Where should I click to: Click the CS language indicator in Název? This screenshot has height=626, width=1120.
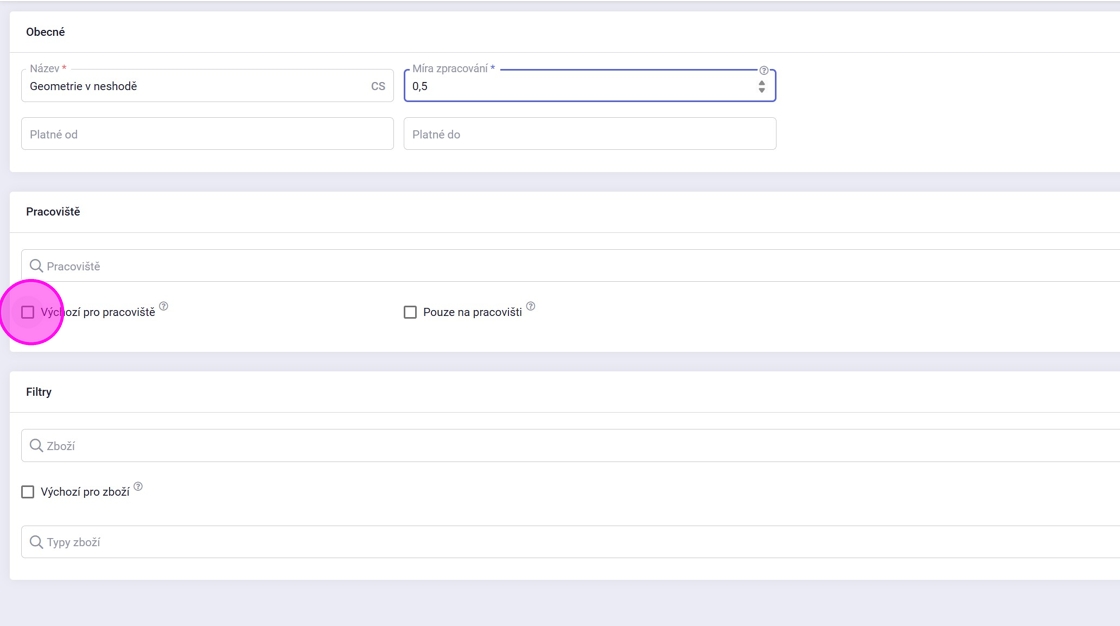(x=378, y=87)
